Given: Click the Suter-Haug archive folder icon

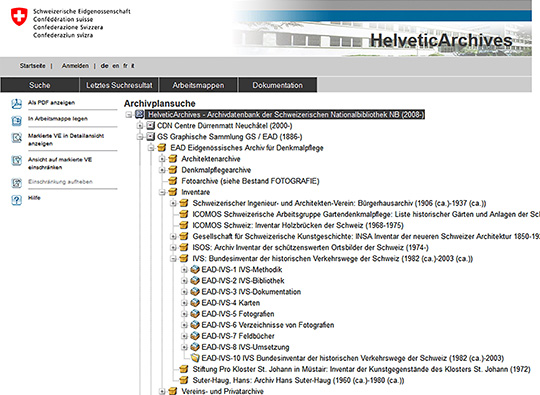Looking at the screenshot, I should [184, 380].
